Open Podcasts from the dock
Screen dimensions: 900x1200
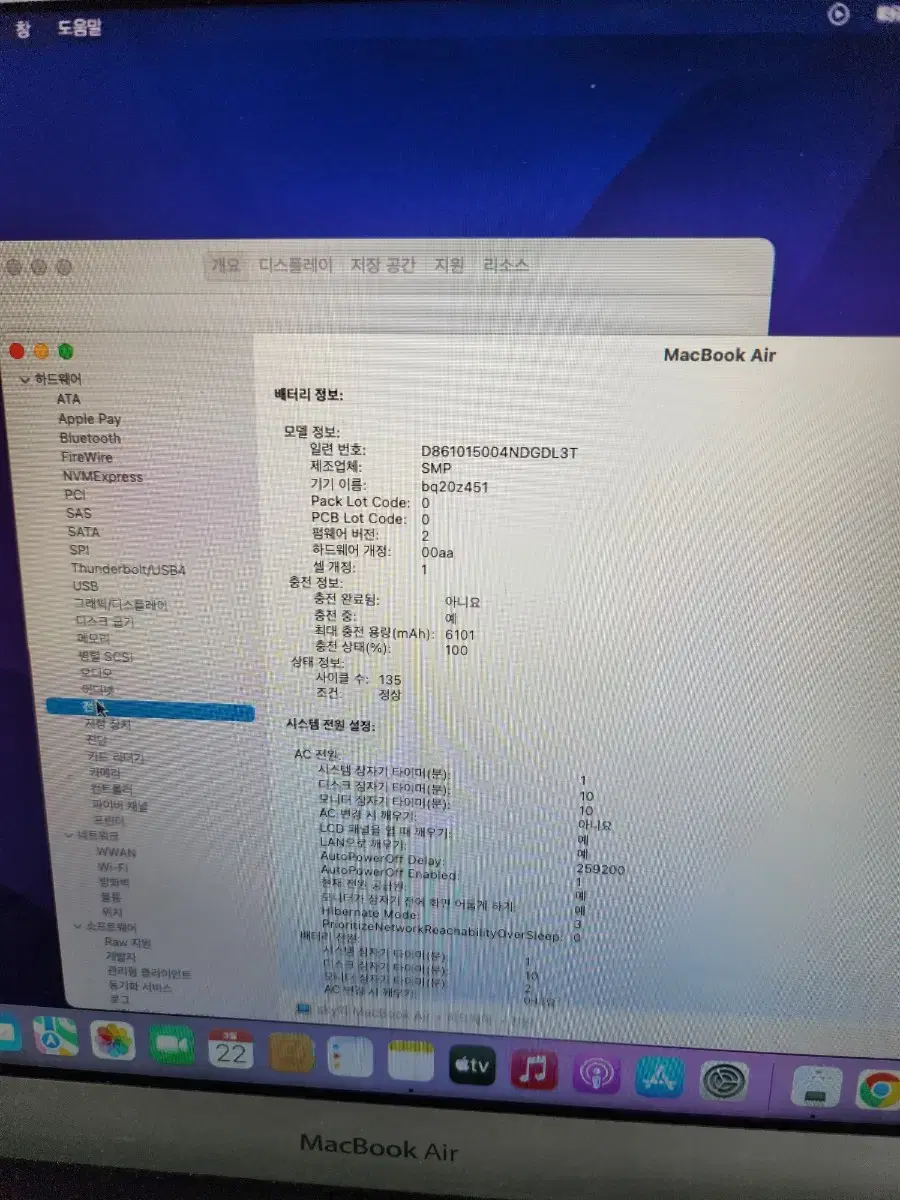(596, 1075)
